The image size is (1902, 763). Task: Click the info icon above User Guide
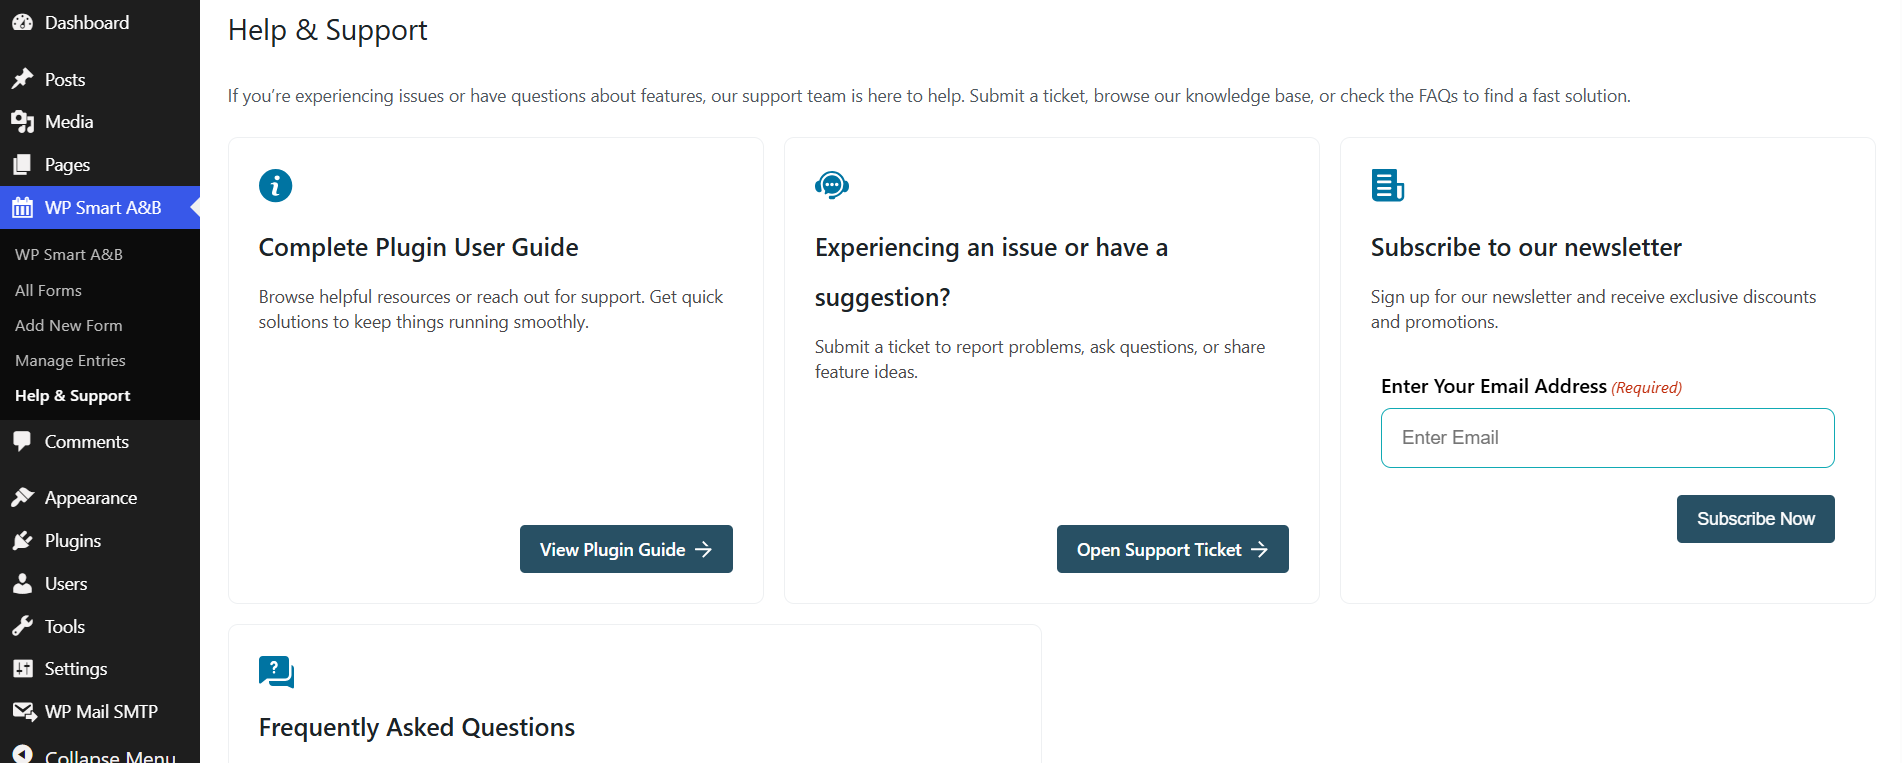275,186
